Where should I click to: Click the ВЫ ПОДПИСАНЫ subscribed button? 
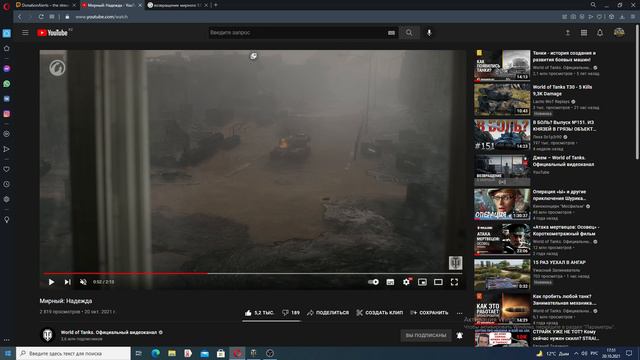coord(426,336)
